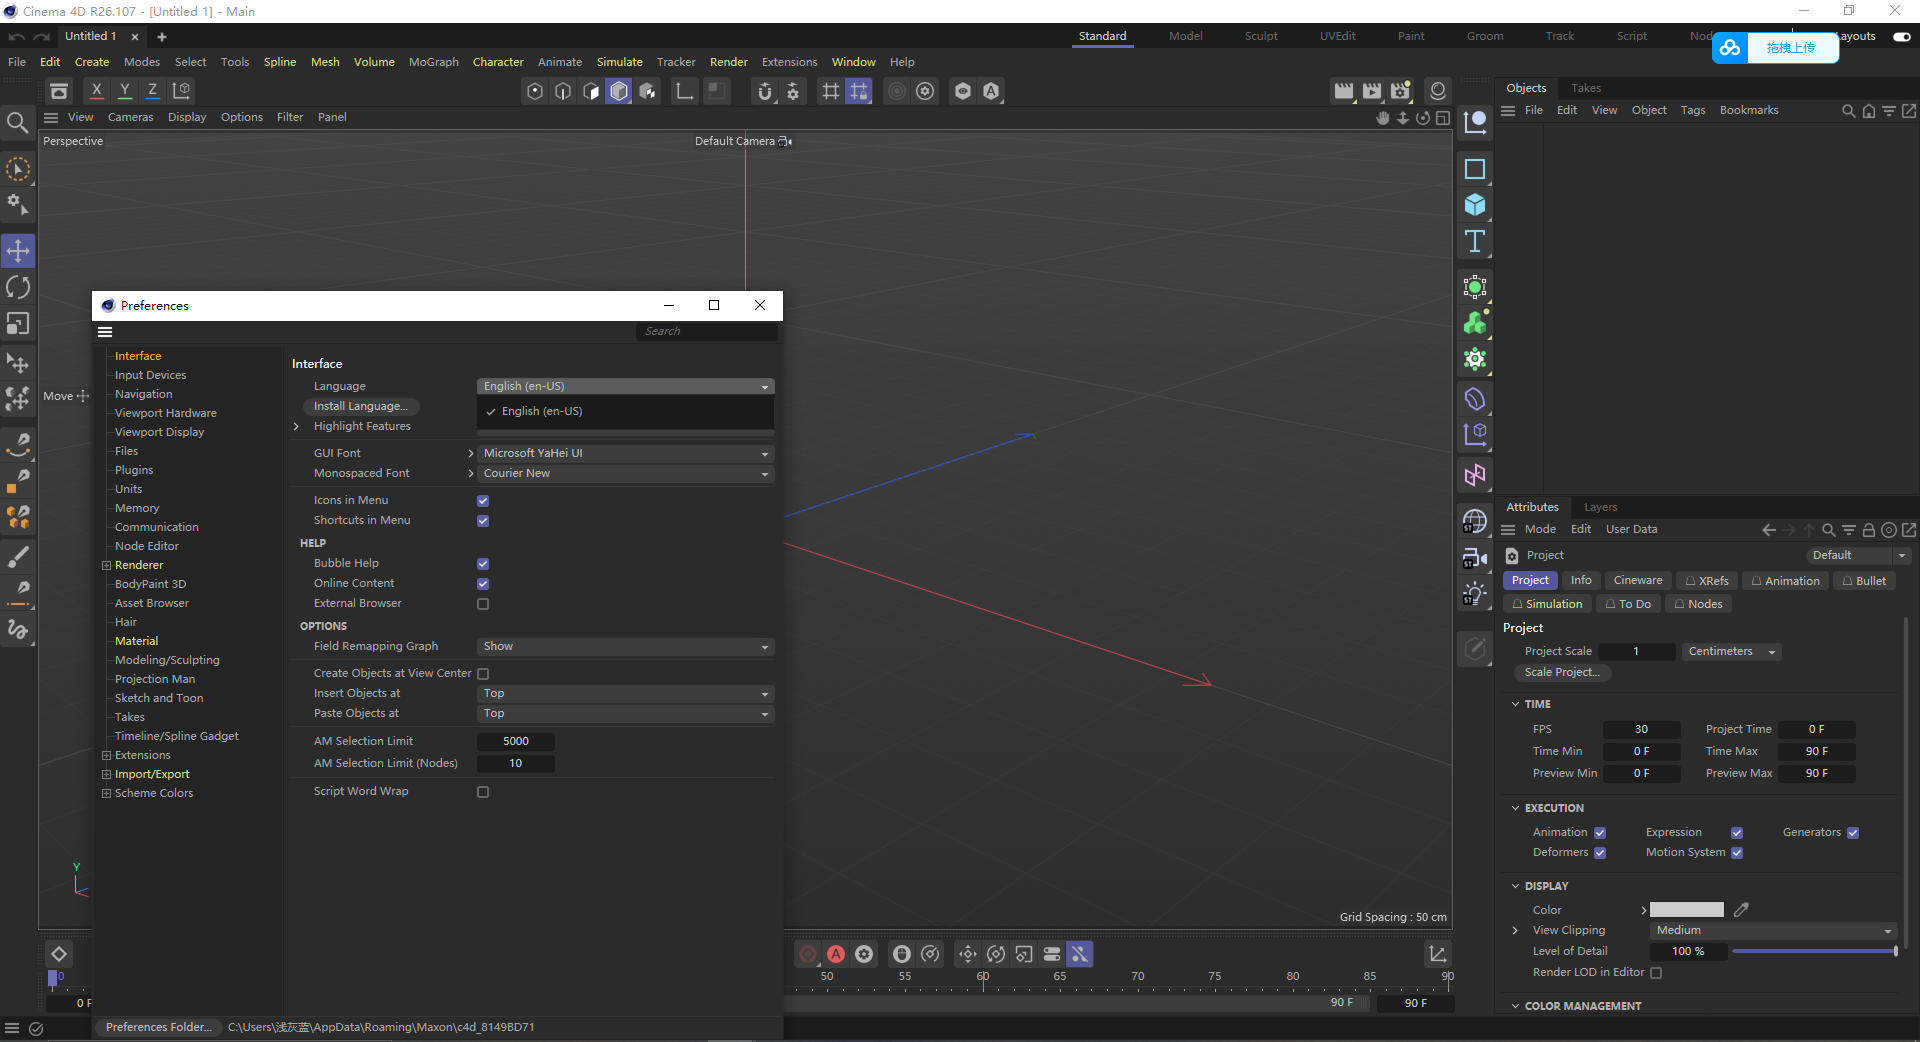This screenshot has width=1920, height=1042.
Task: Click the Scale Project button
Action: [1561, 672]
